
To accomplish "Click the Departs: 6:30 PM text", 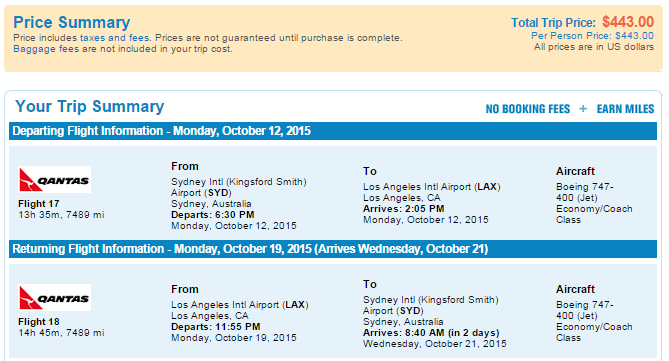I will click(213, 215).
